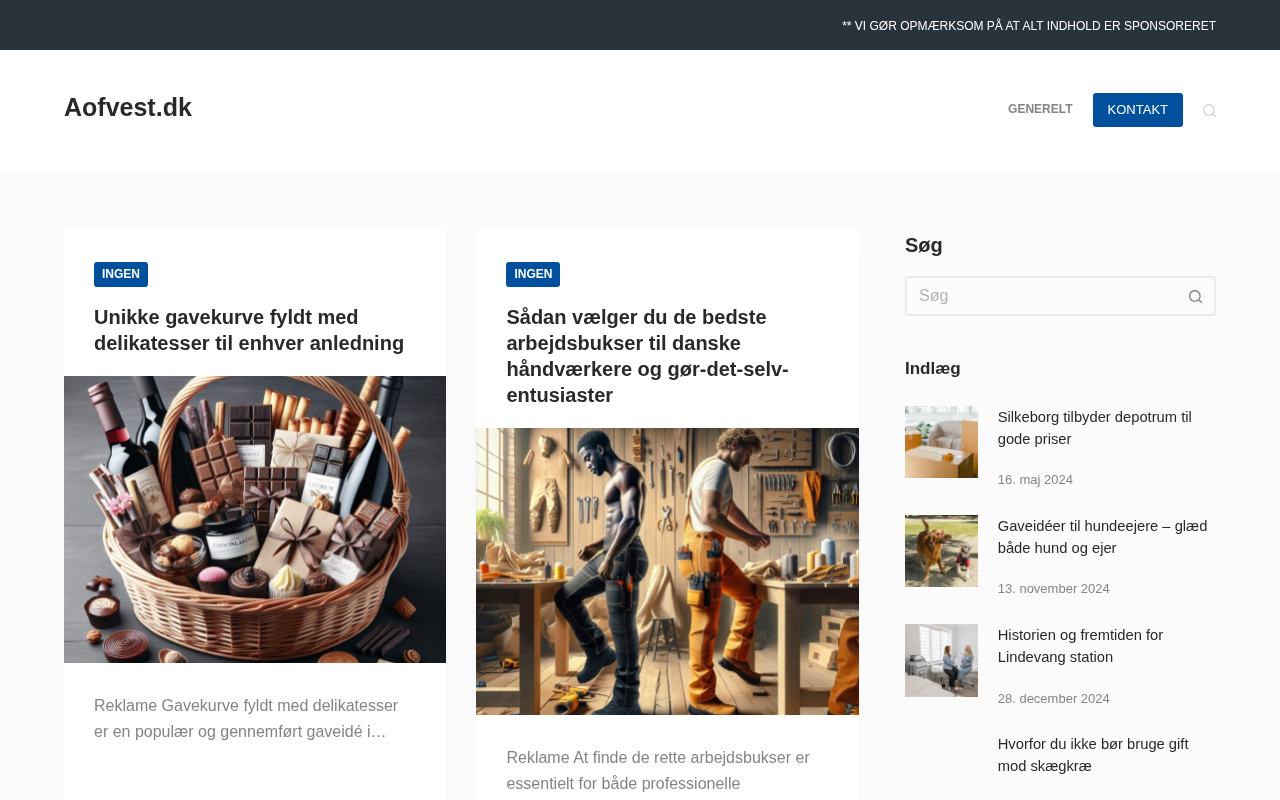Select the date '28. december 2024'
The height and width of the screenshot is (800, 1280).
pyautogui.click(x=1054, y=699)
